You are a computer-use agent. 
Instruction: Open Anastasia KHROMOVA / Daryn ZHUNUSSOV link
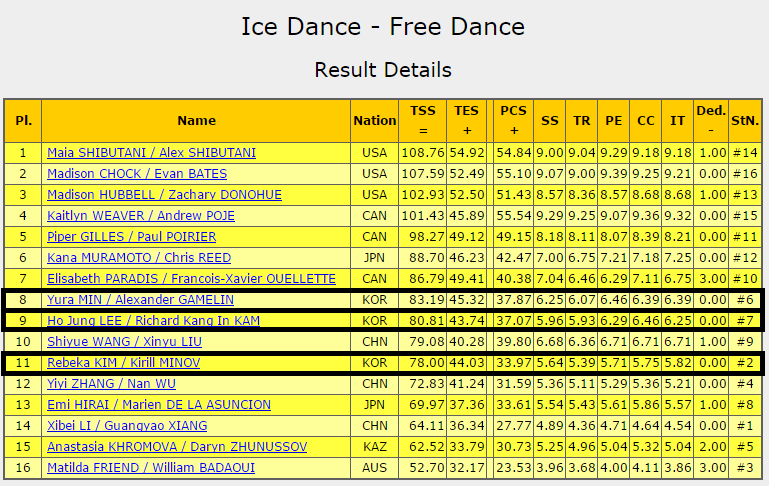click(x=177, y=447)
